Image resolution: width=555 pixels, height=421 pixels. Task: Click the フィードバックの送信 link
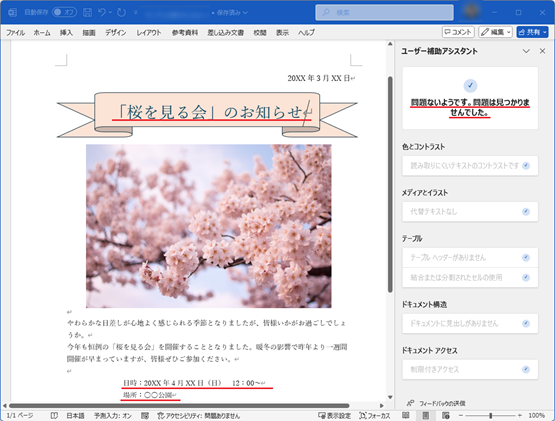coord(436,403)
